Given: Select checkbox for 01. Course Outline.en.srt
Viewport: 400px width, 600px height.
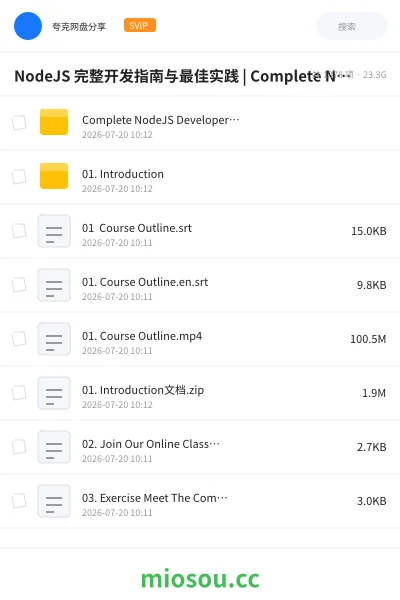Looking at the screenshot, I should [x=19, y=285].
